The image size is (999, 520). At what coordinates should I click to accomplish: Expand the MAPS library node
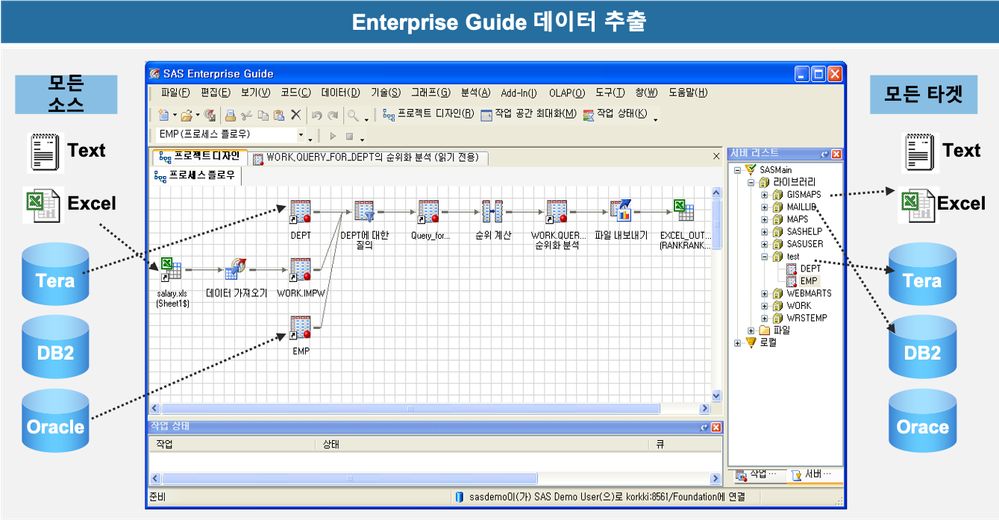[765, 219]
